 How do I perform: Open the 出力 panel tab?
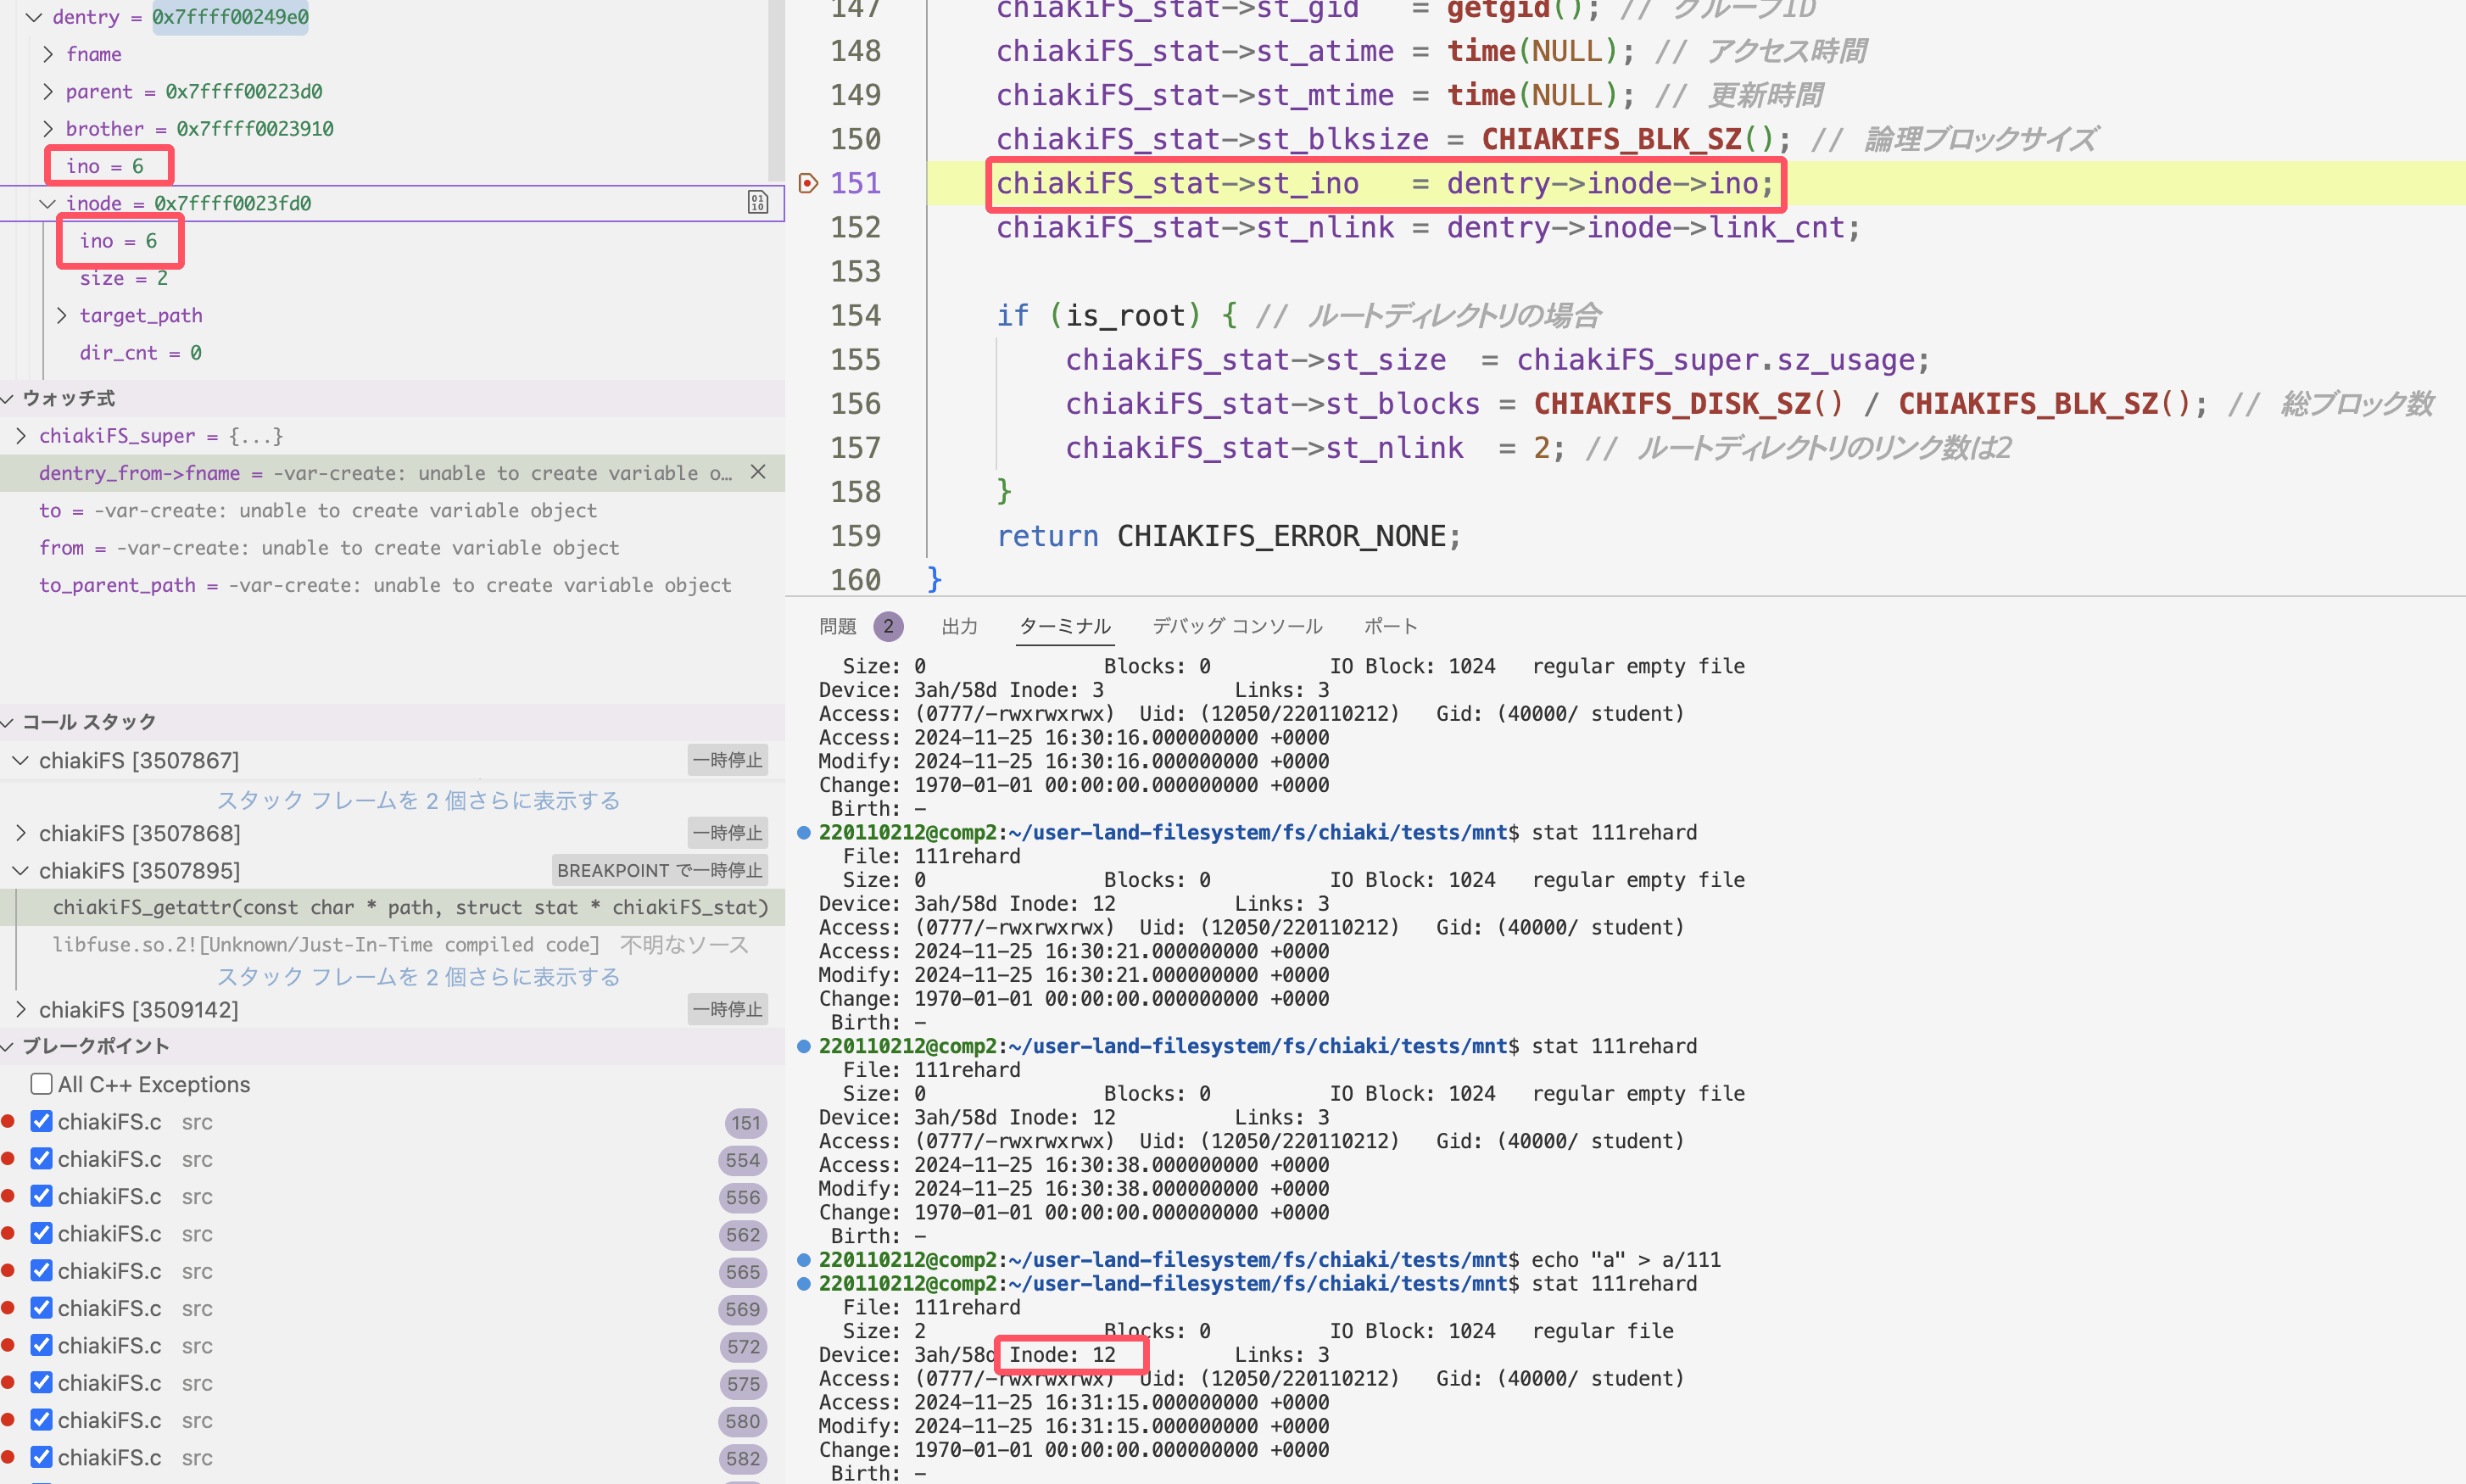click(x=959, y=626)
